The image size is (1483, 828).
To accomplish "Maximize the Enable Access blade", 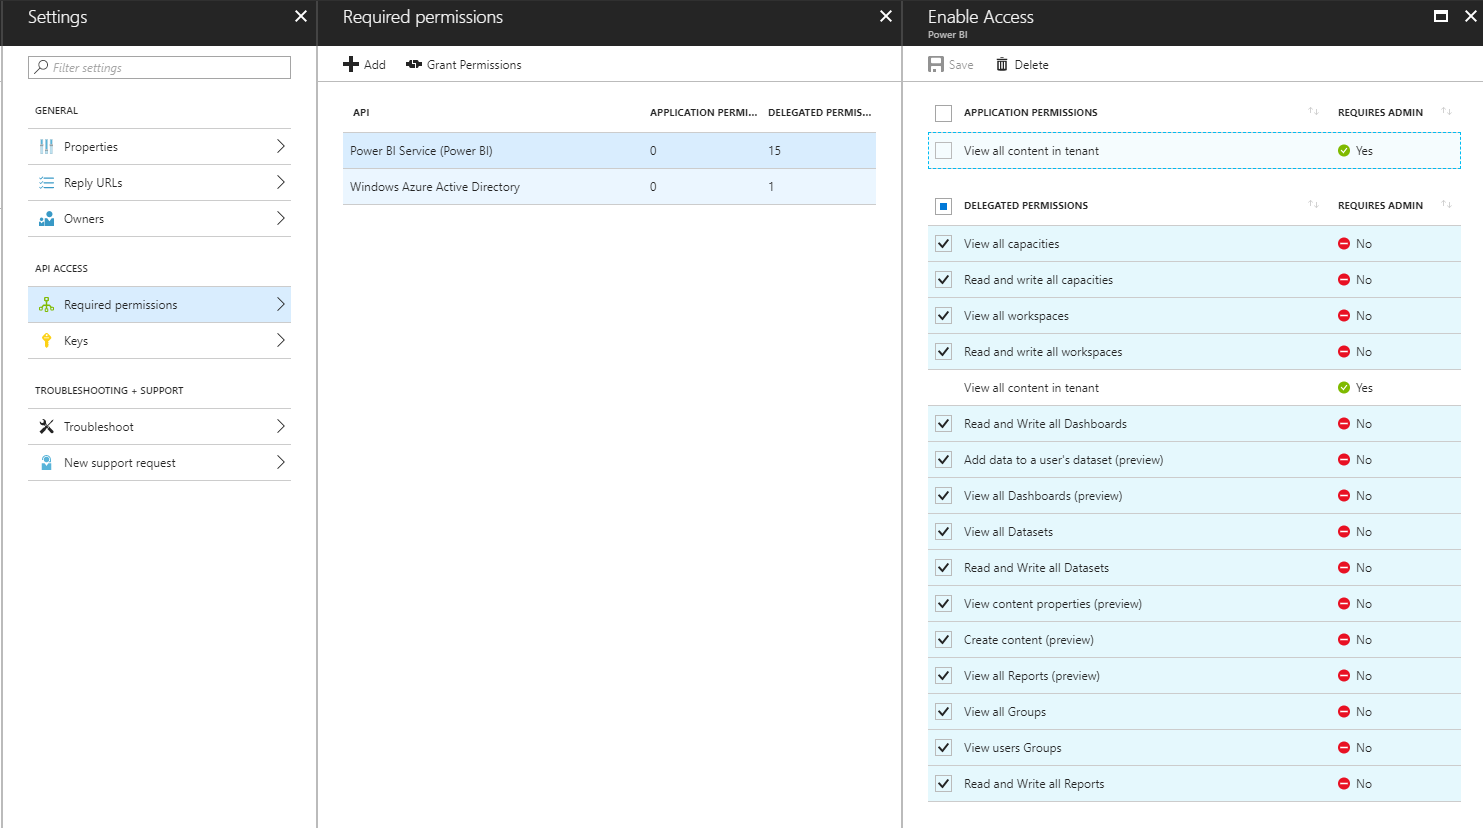I will click(1441, 16).
